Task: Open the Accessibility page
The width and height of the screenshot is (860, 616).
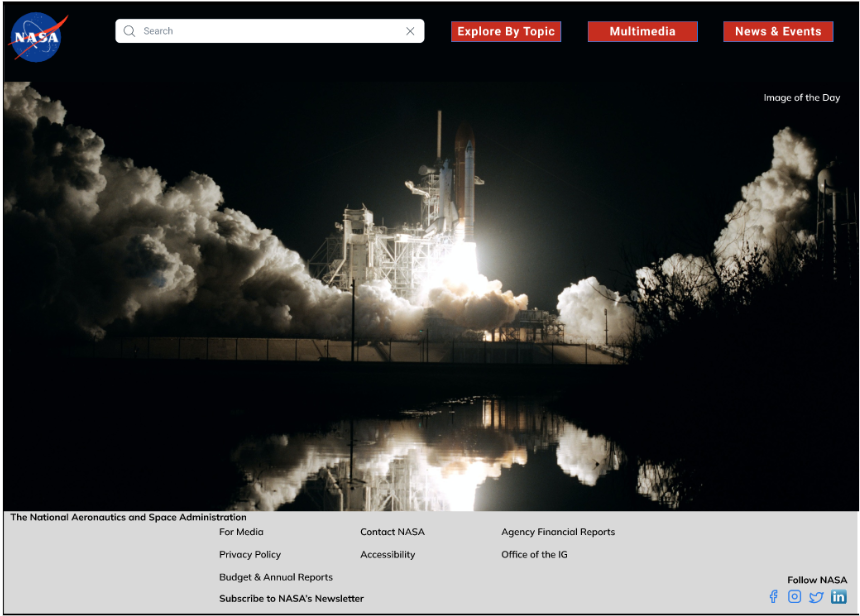Action: (388, 554)
